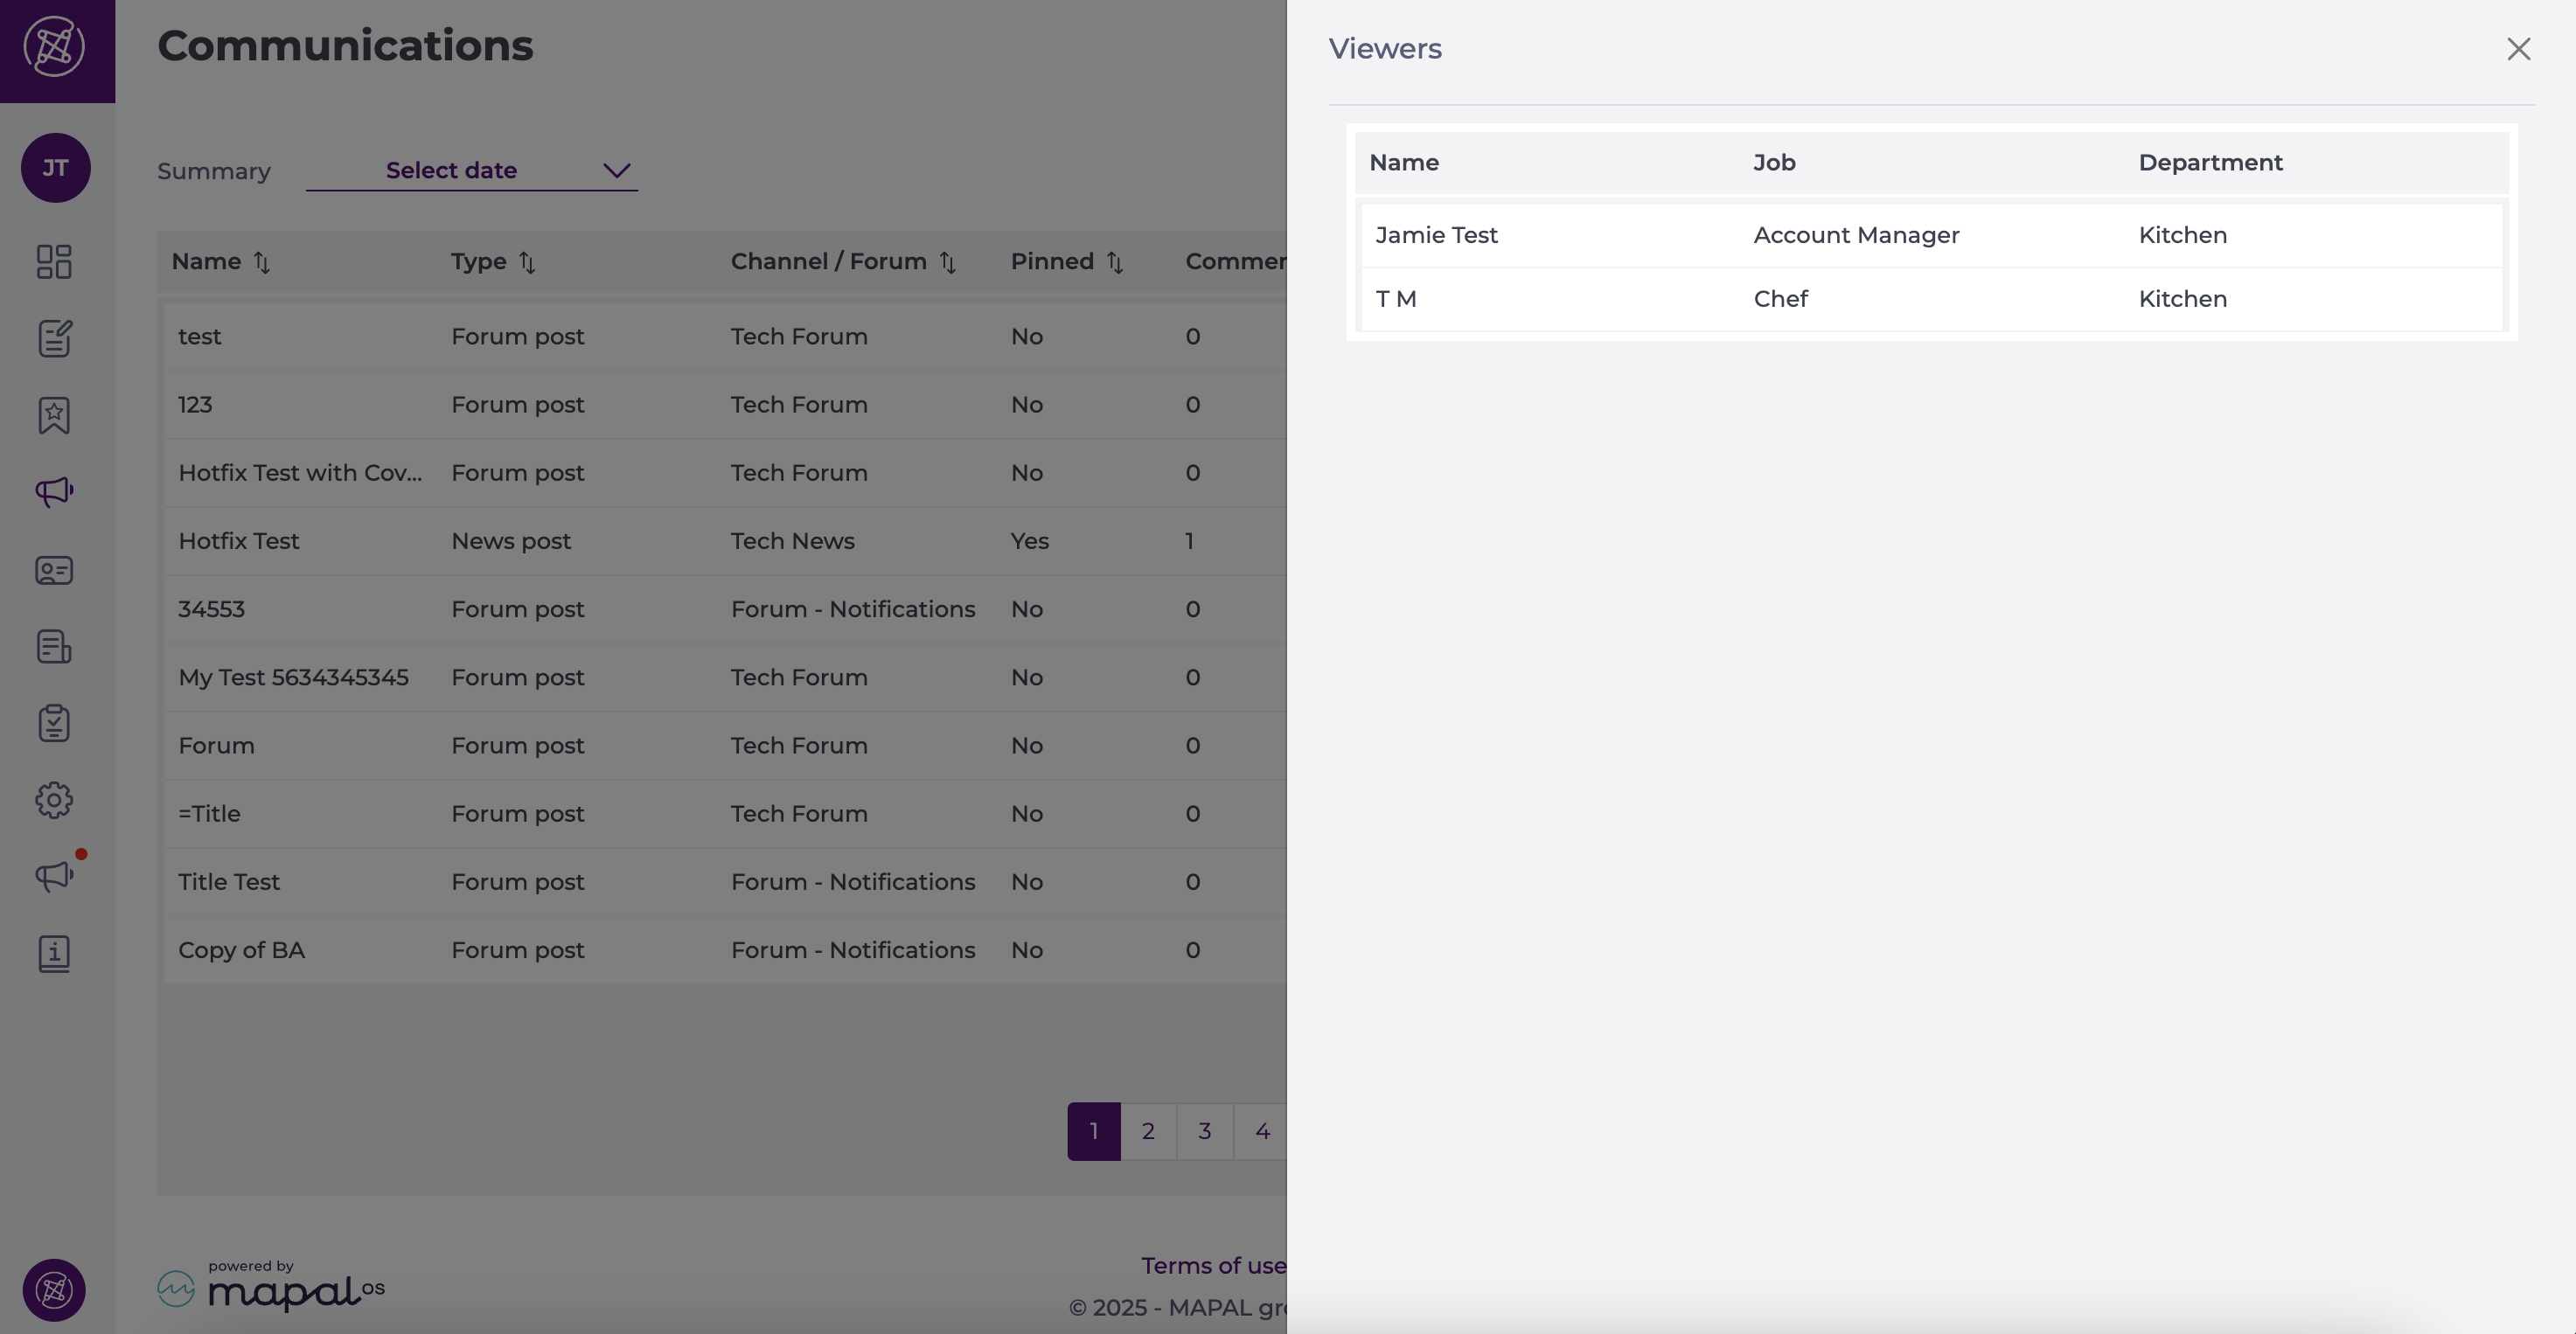Open the megaphone icon with red notification dot

click(54, 876)
